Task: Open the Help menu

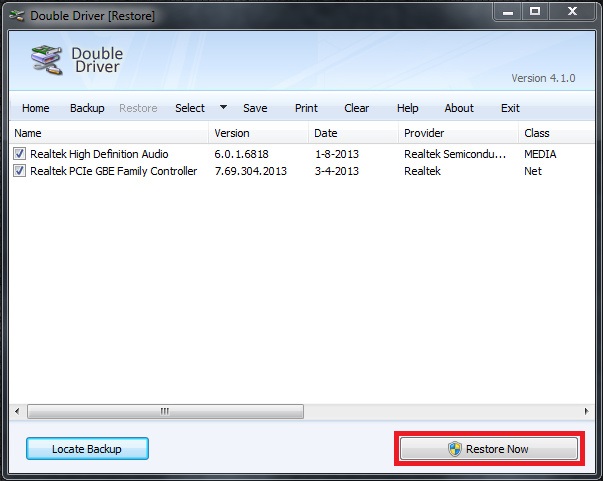Action: [407, 108]
